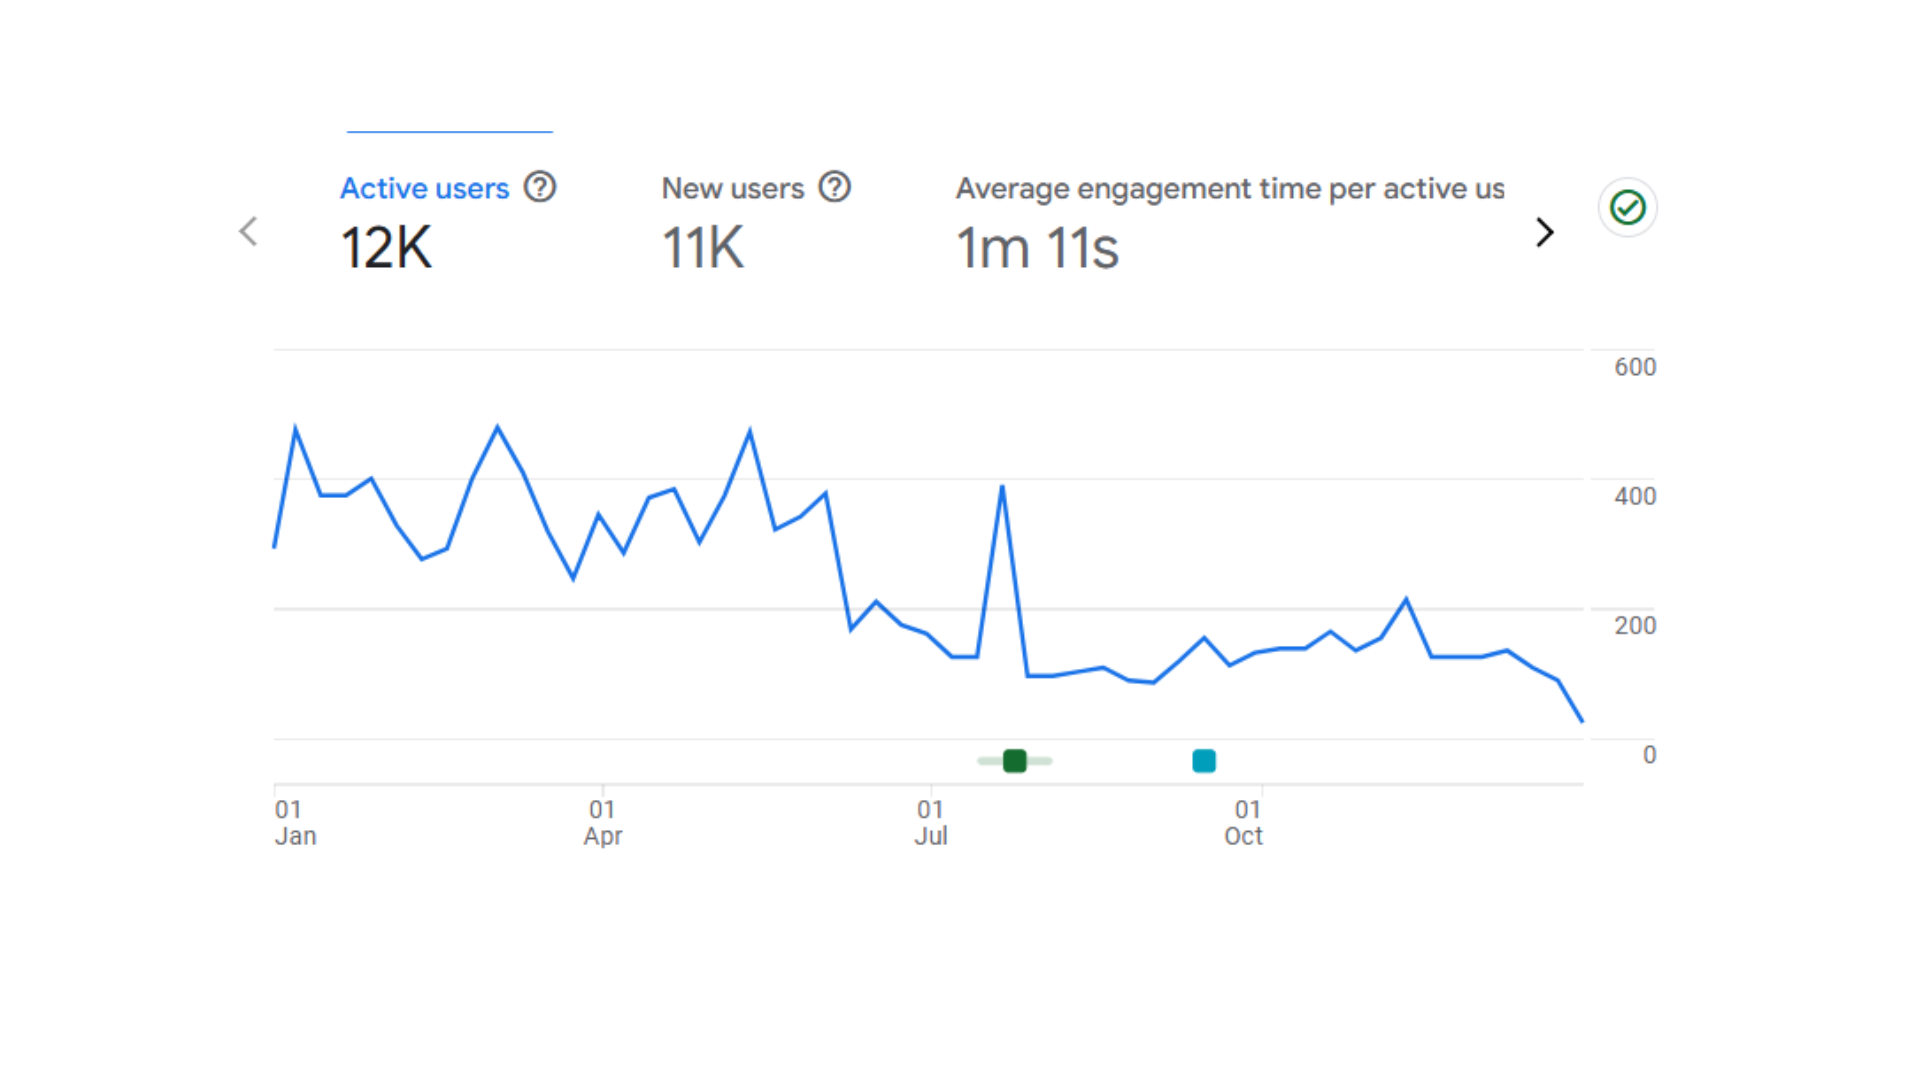Click the green checkmark data quality icon
1920x1080 pixels.
click(x=1627, y=208)
